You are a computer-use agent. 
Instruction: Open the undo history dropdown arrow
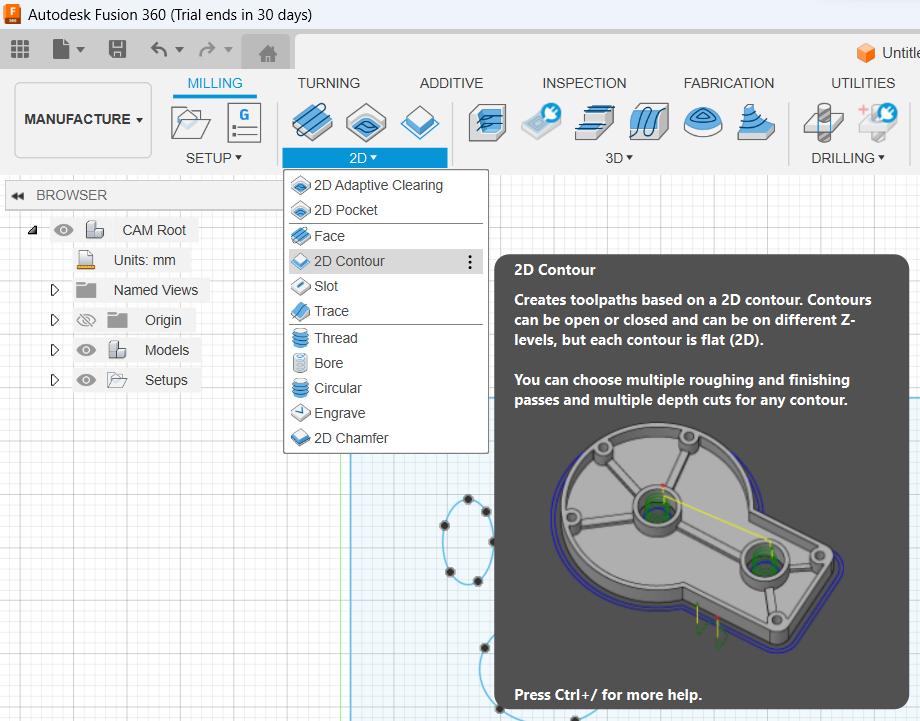pos(180,49)
